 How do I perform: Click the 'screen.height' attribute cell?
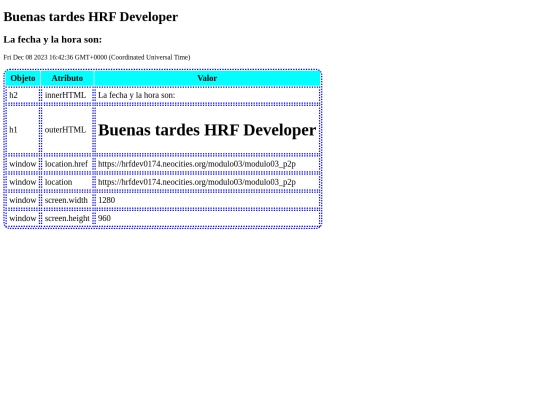(67, 218)
